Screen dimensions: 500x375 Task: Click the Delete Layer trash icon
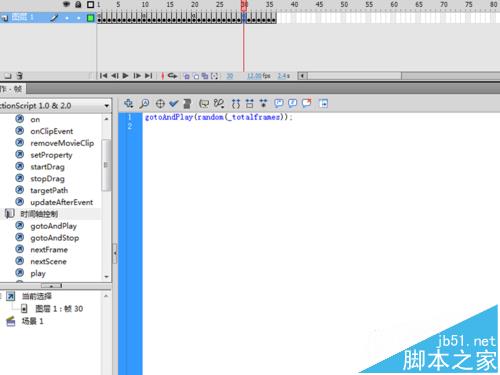20,76
